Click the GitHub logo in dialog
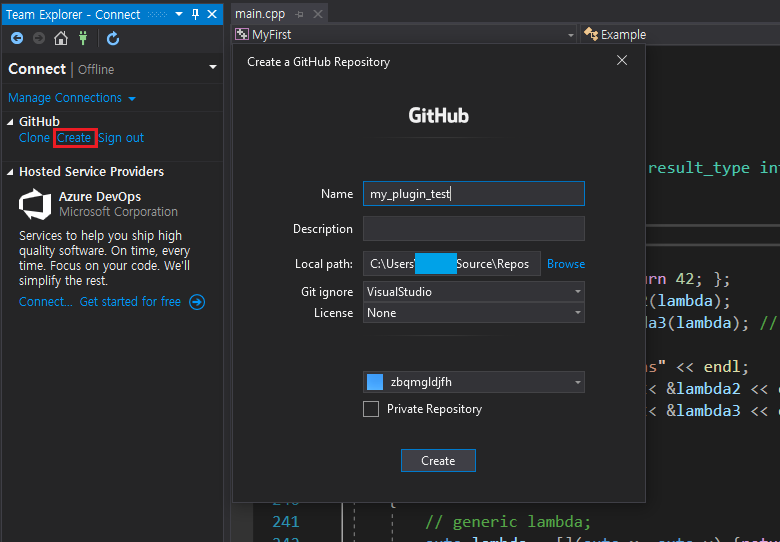780x542 pixels. click(438, 115)
